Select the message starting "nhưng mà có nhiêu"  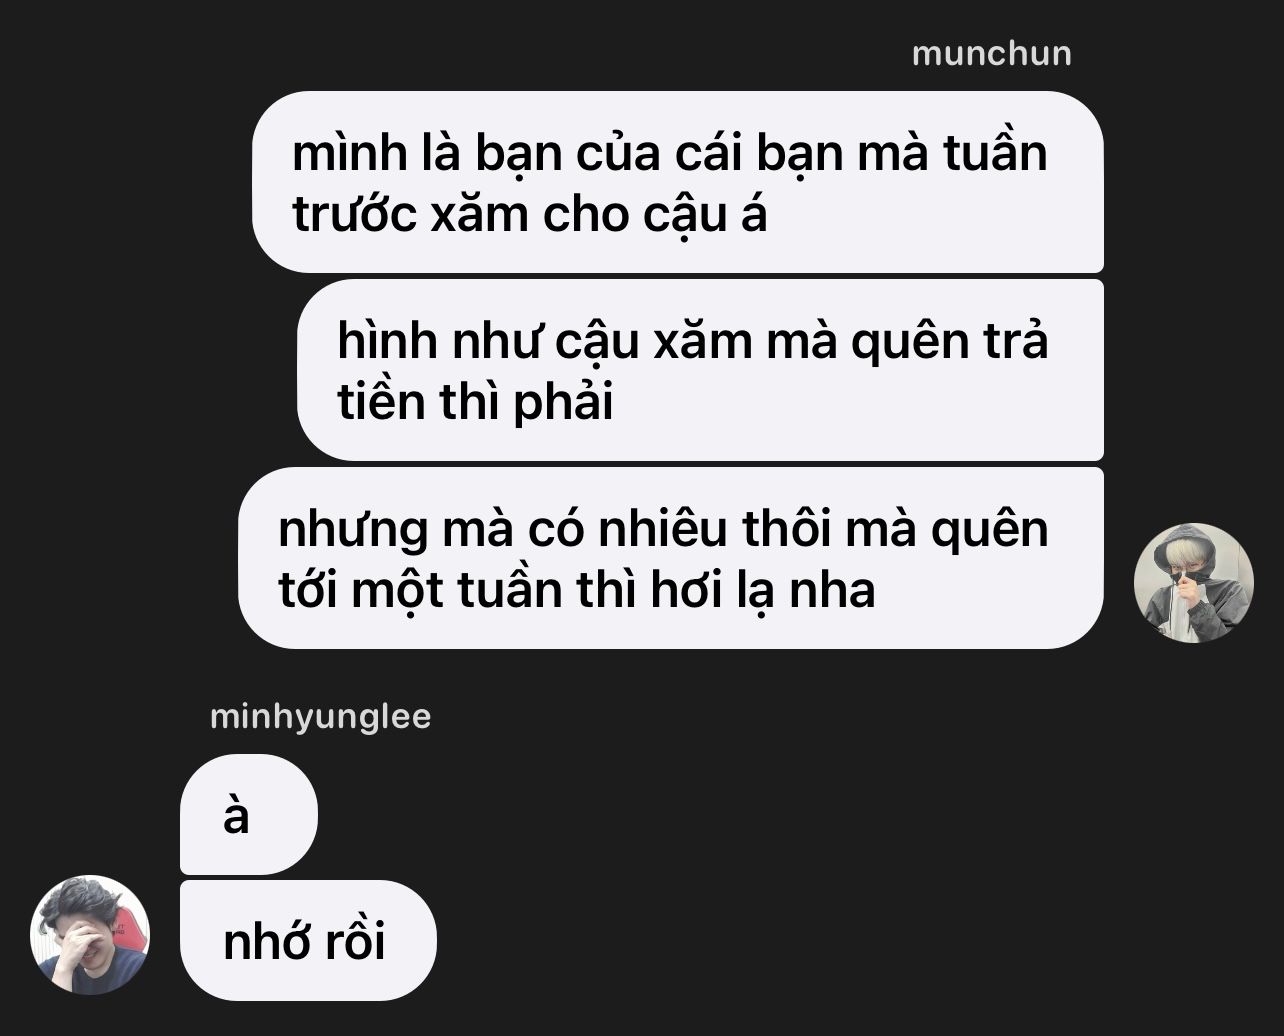click(670, 558)
